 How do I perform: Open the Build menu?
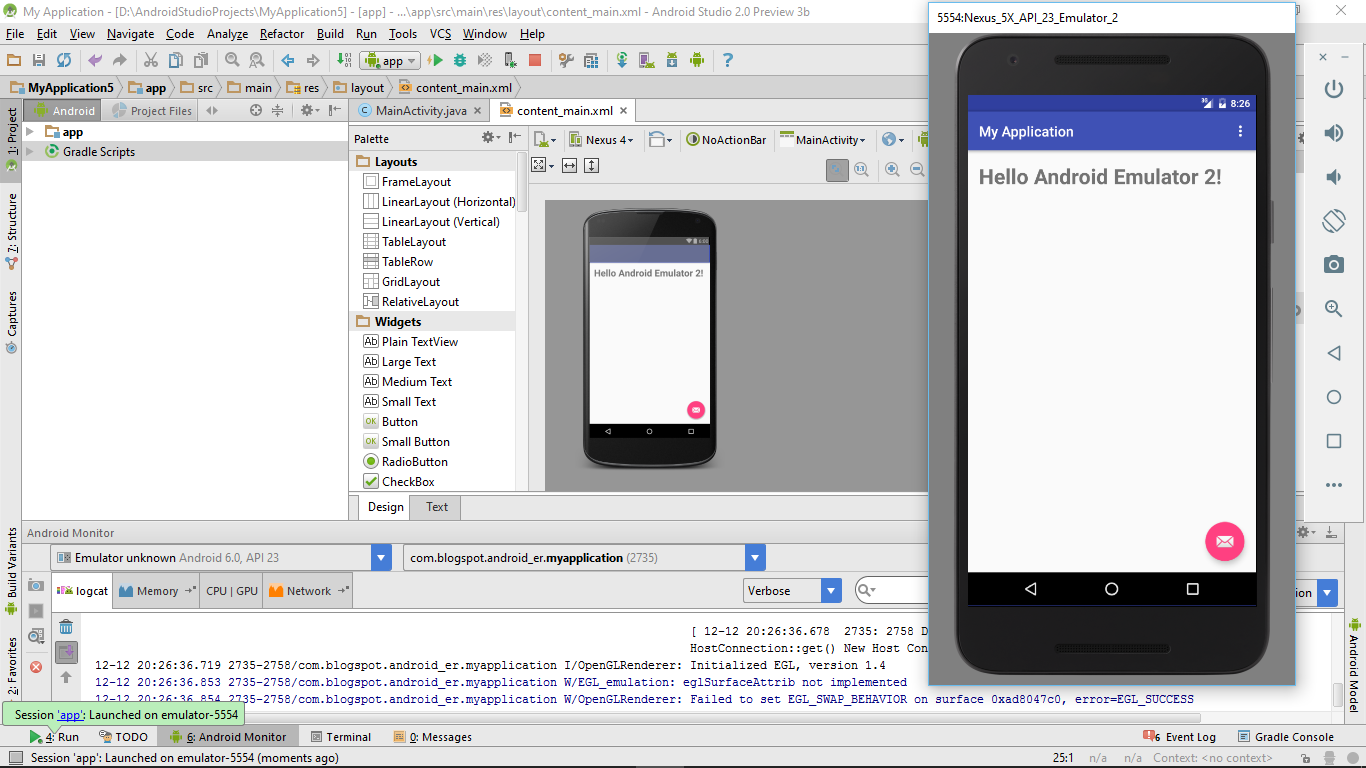pyautogui.click(x=330, y=34)
